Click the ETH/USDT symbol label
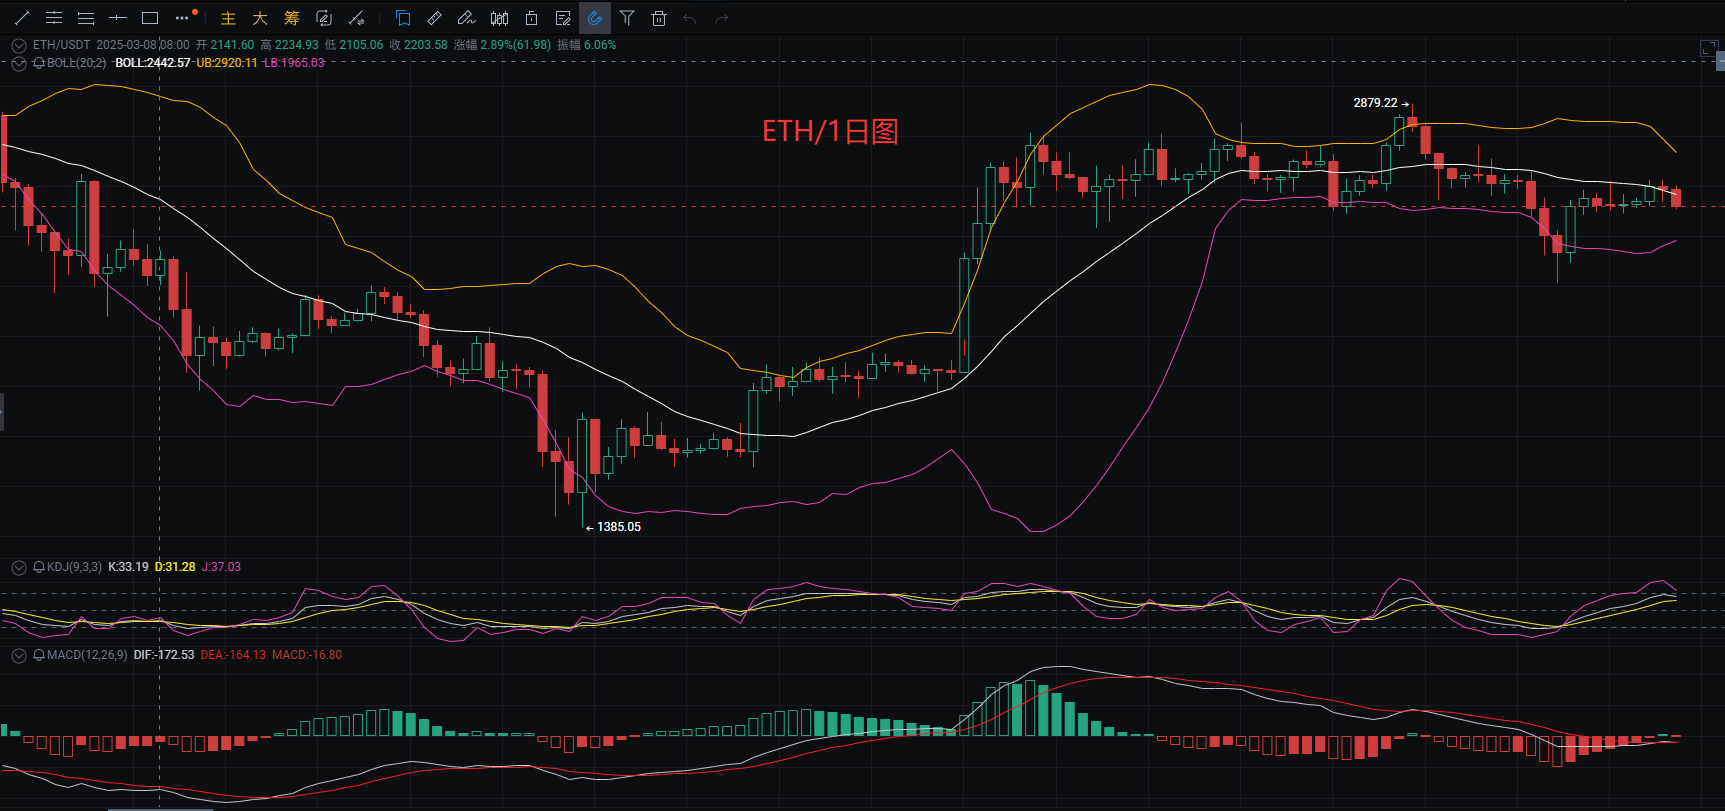The width and height of the screenshot is (1725, 811). coord(61,45)
